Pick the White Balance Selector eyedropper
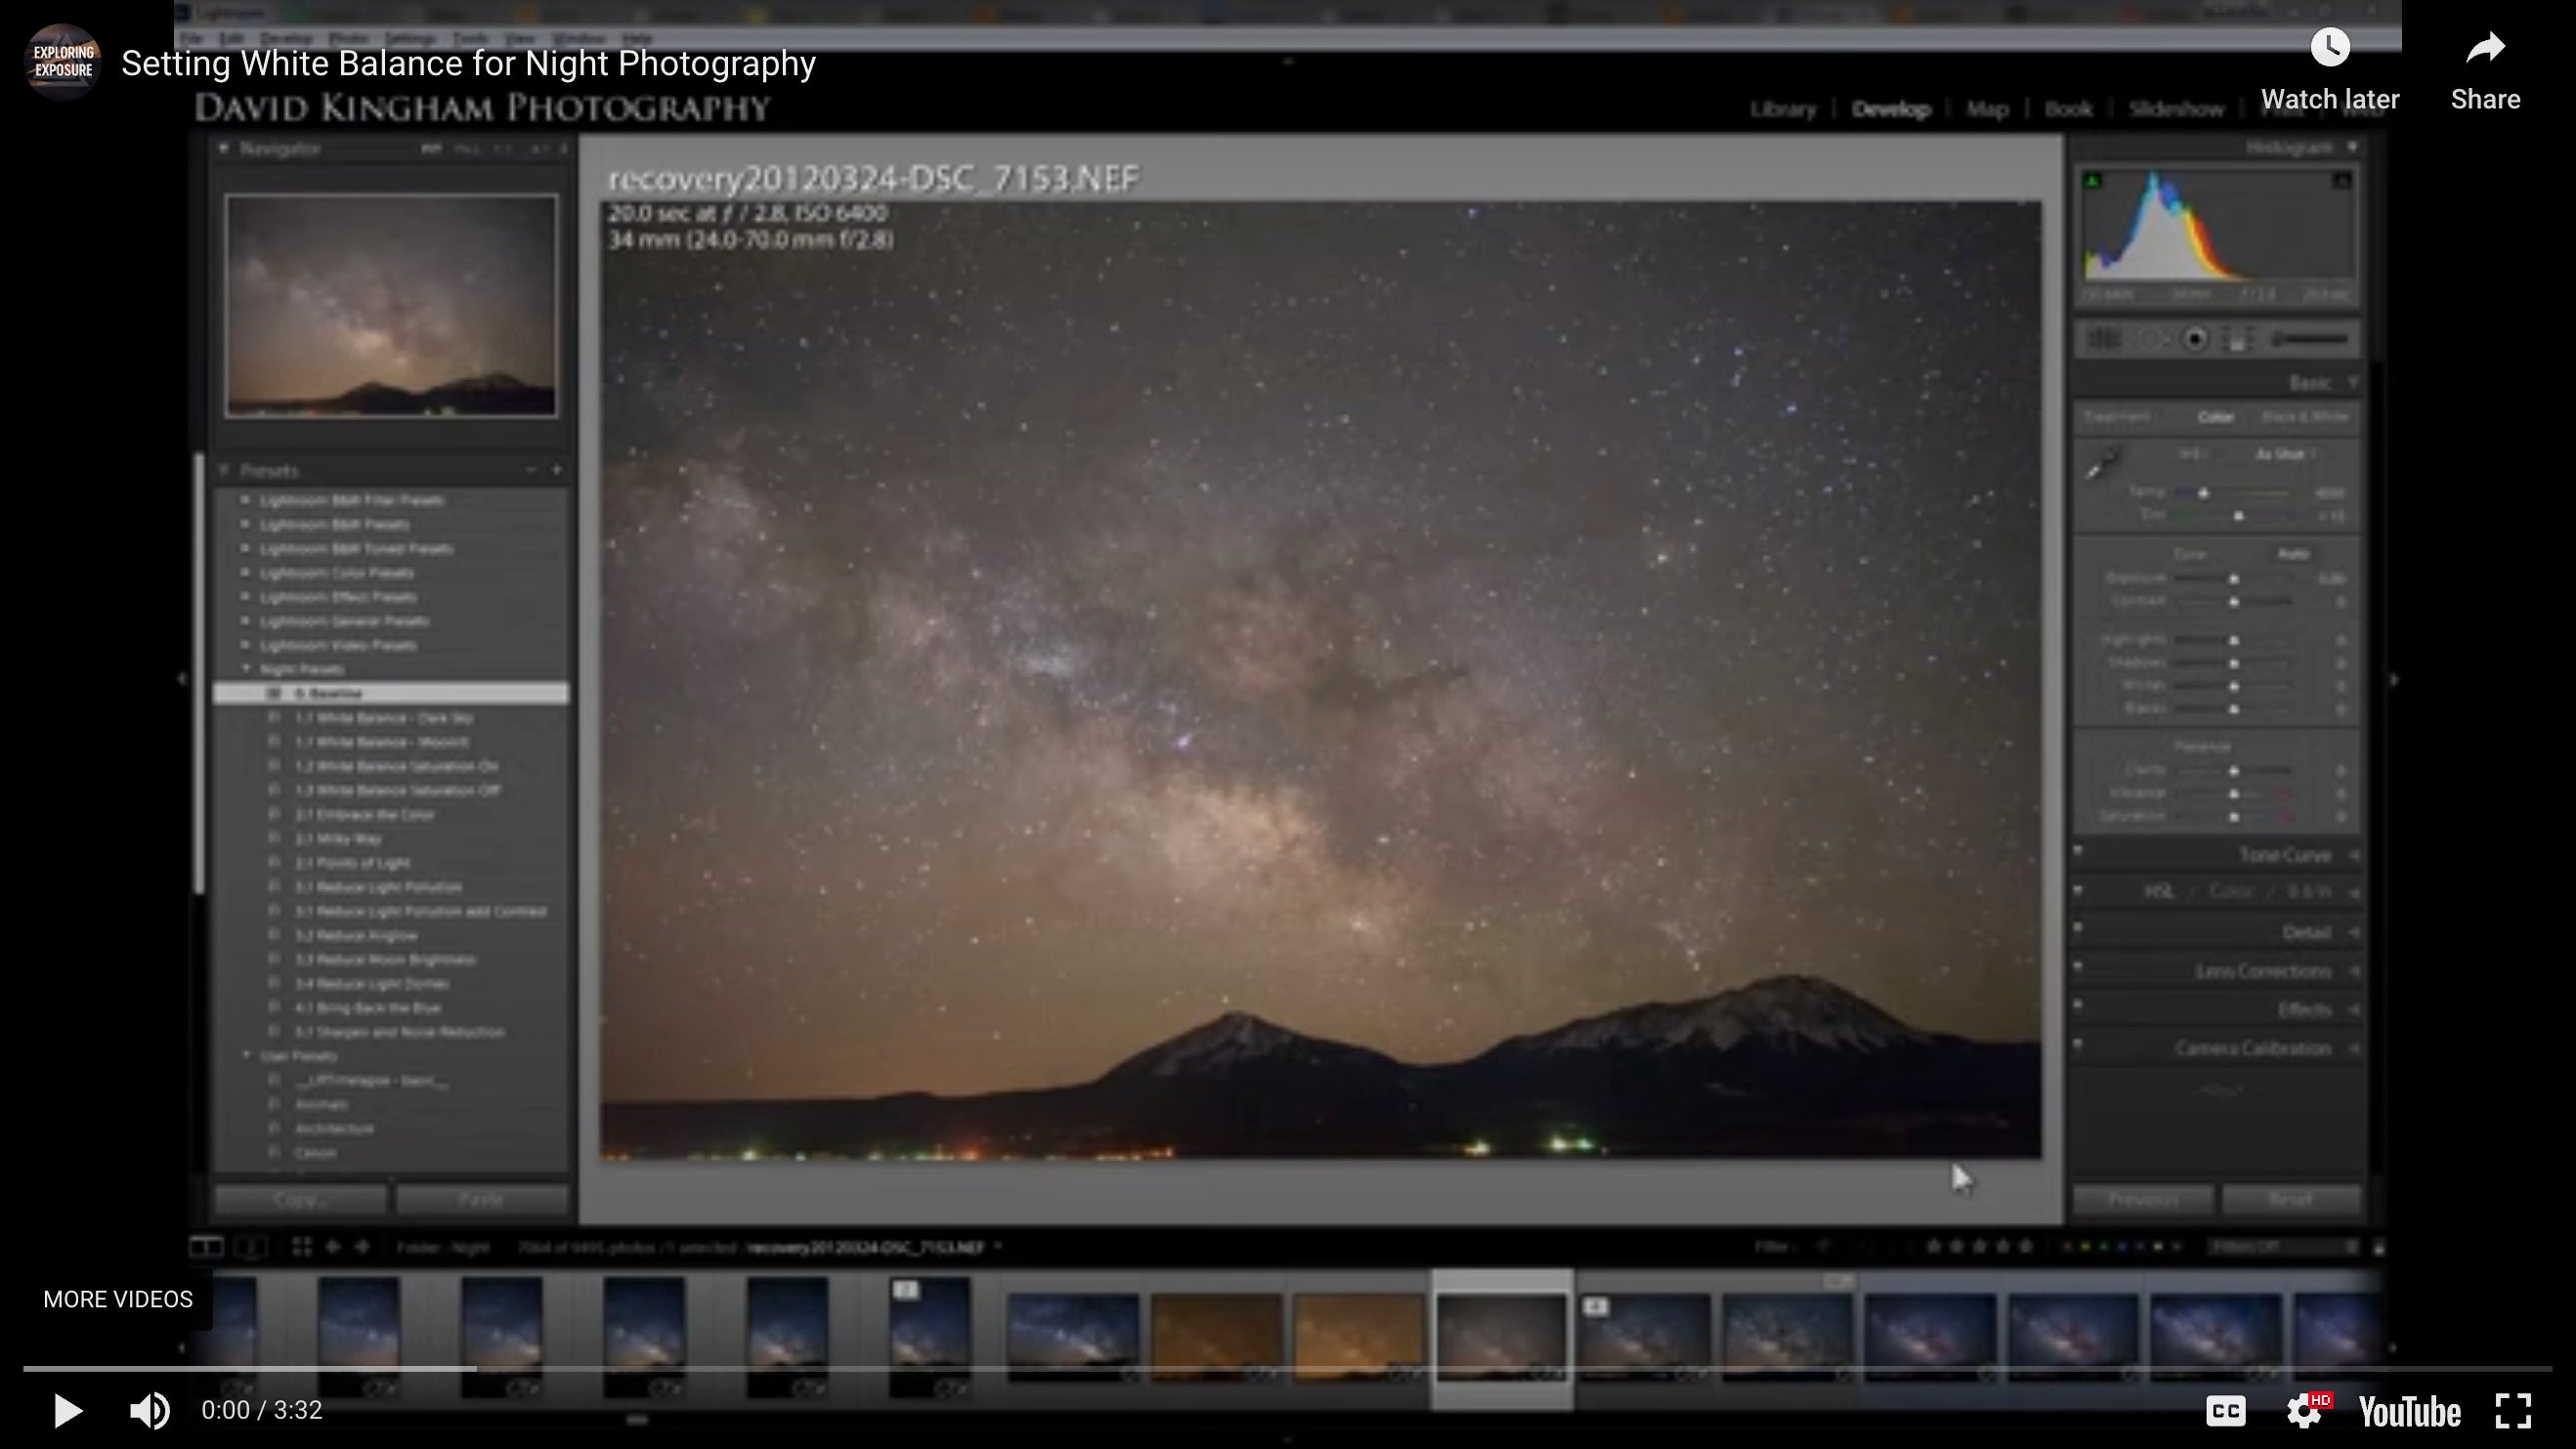The width and height of the screenshot is (2576, 1449). tap(2102, 463)
